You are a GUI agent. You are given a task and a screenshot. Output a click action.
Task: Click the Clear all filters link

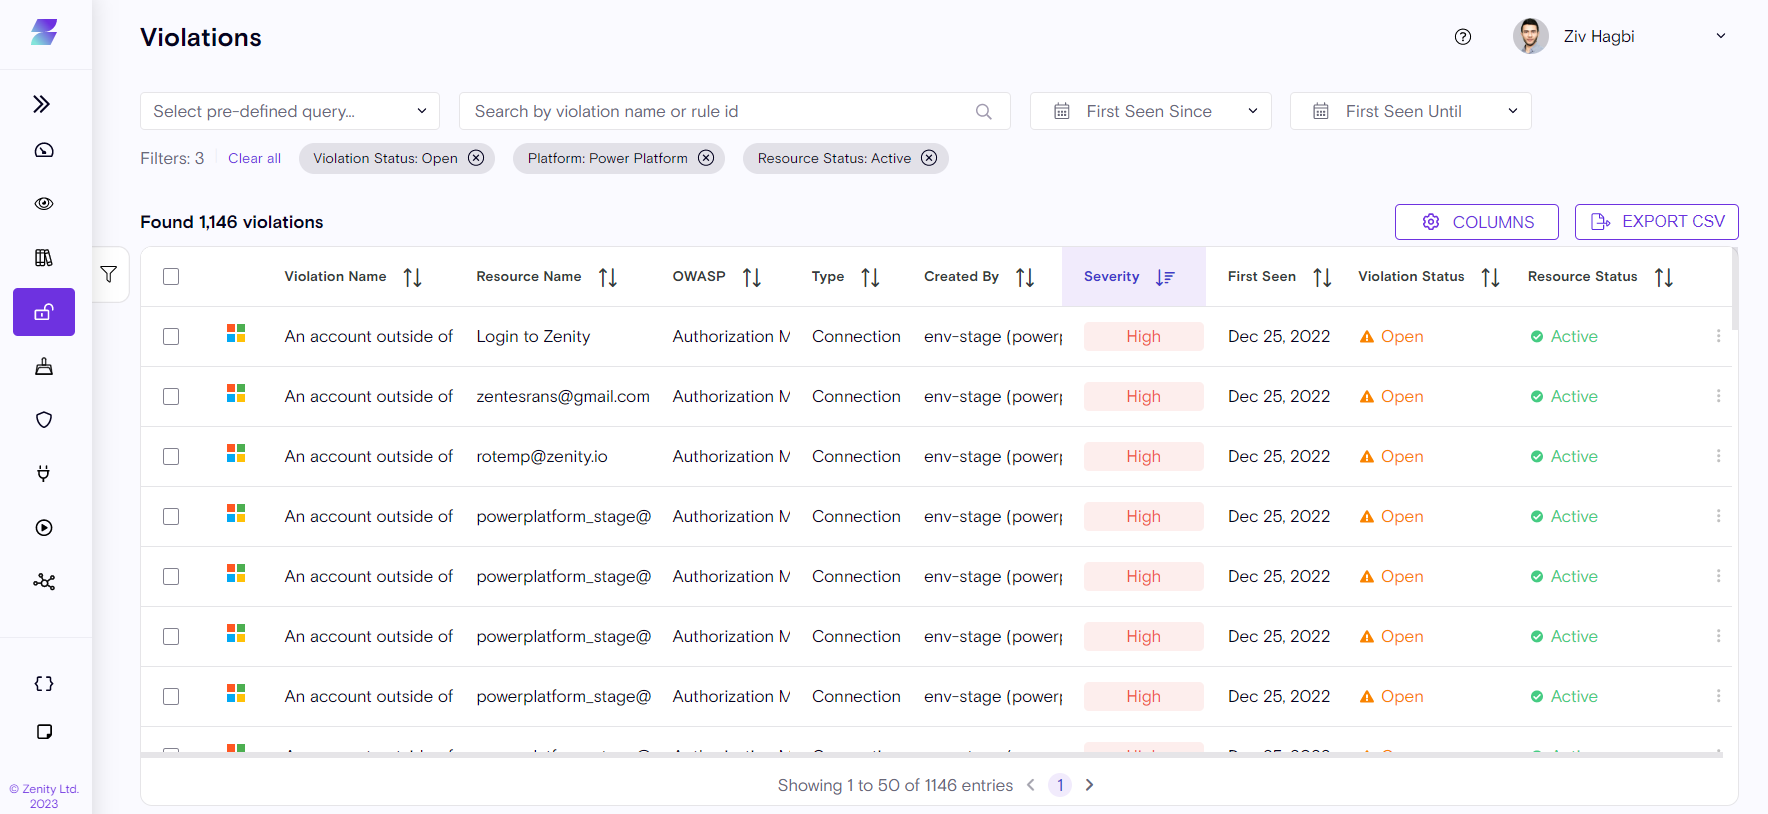pyautogui.click(x=254, y=159)
